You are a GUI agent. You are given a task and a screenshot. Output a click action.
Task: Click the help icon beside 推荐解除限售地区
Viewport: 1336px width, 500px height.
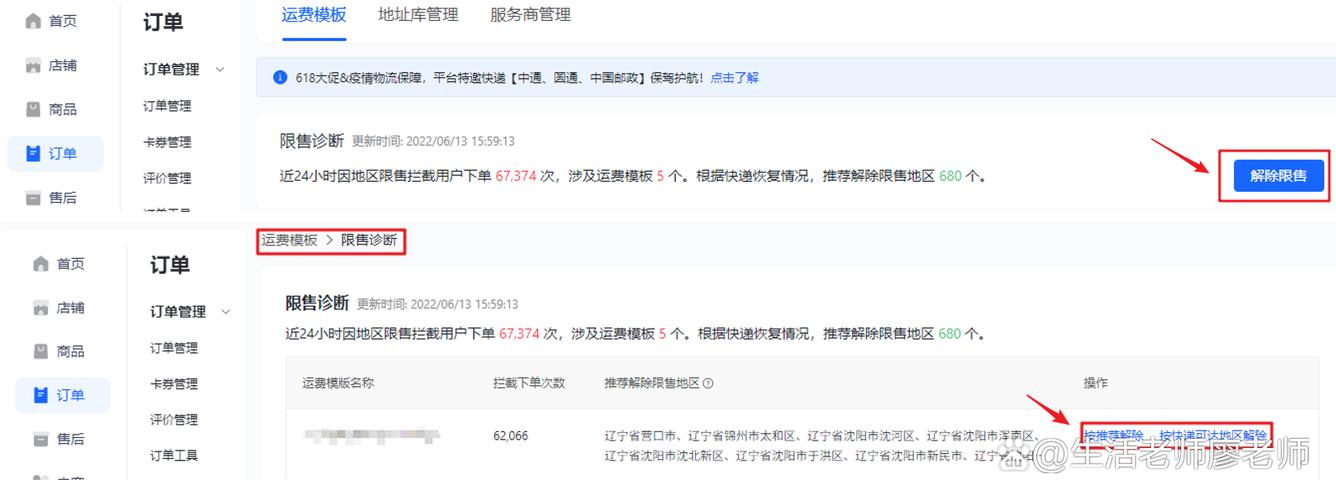tap(708, 383)
